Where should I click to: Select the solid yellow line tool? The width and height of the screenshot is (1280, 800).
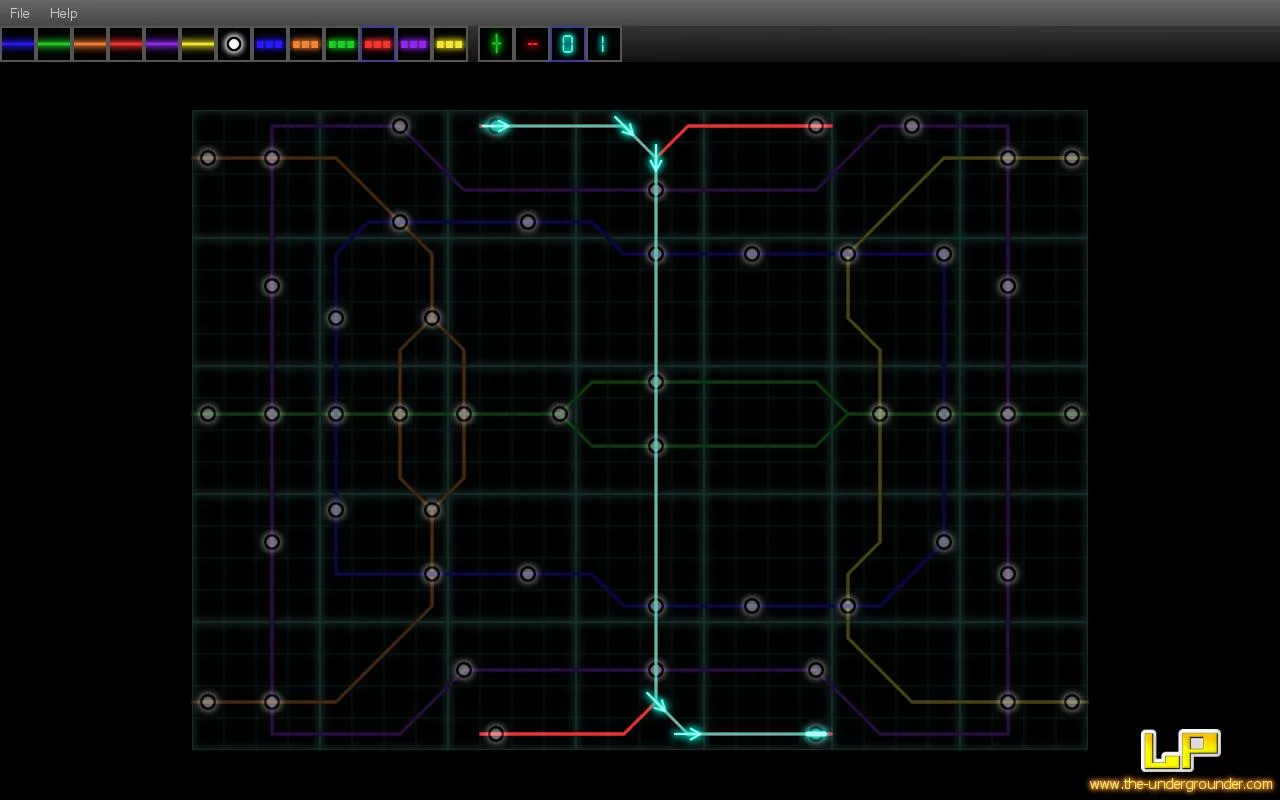(x=198, y=44)
